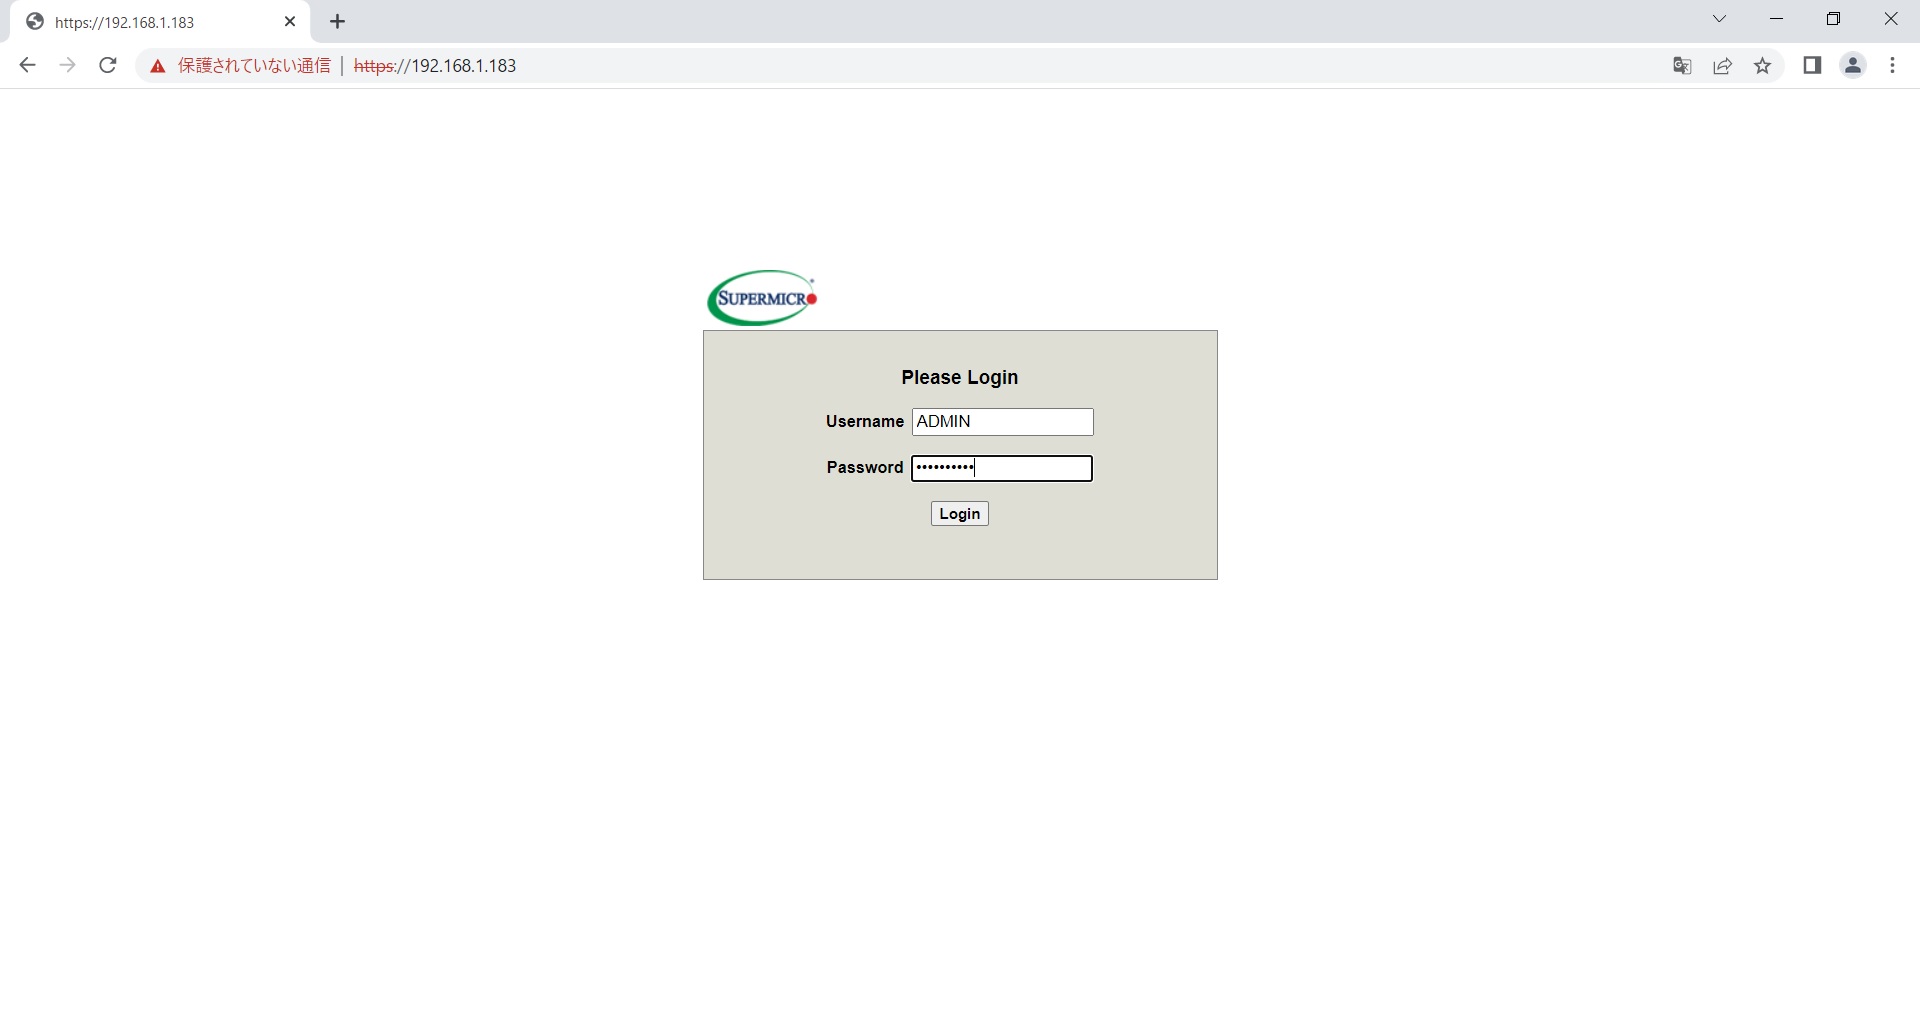Minimize the browser window
The height and width of the screenshot is (1030, 1920).
tap(1777, 19)
